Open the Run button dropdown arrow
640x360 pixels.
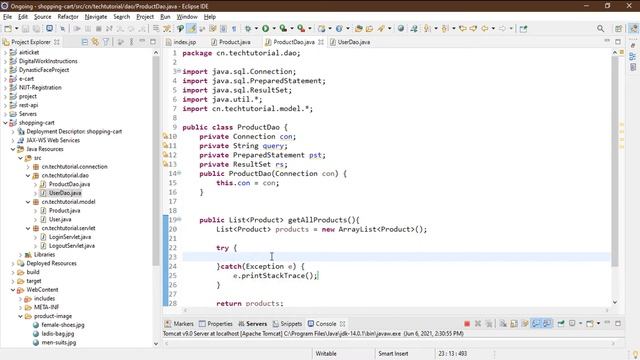[x=274, y=29]
